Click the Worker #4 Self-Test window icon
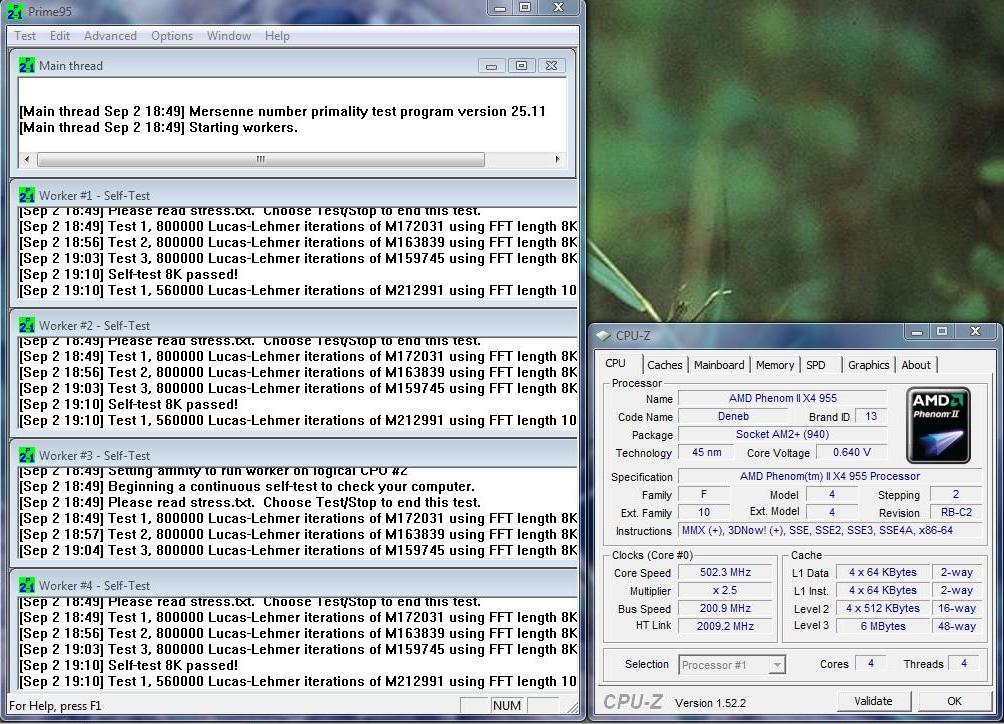1004x724 pixels. (27, 585)
